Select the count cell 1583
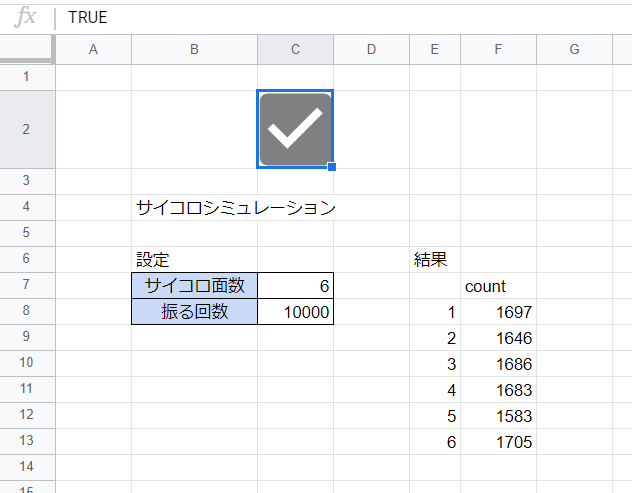The image size is (632, 493). tap(498, 415)
